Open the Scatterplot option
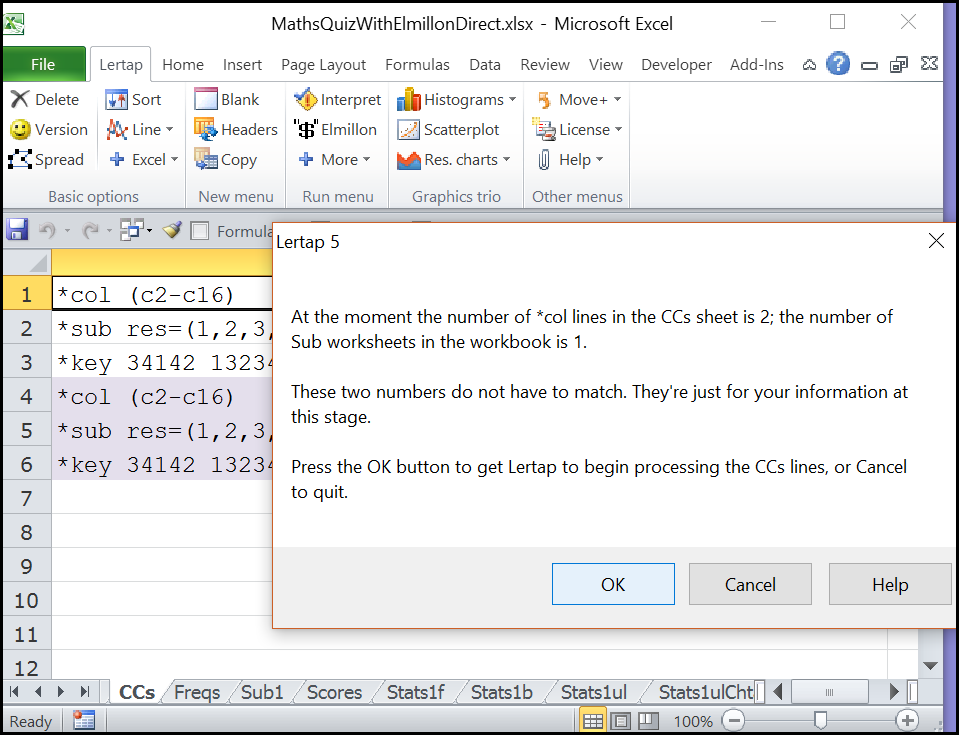This screenshot has width=959, height=735. 448,130
